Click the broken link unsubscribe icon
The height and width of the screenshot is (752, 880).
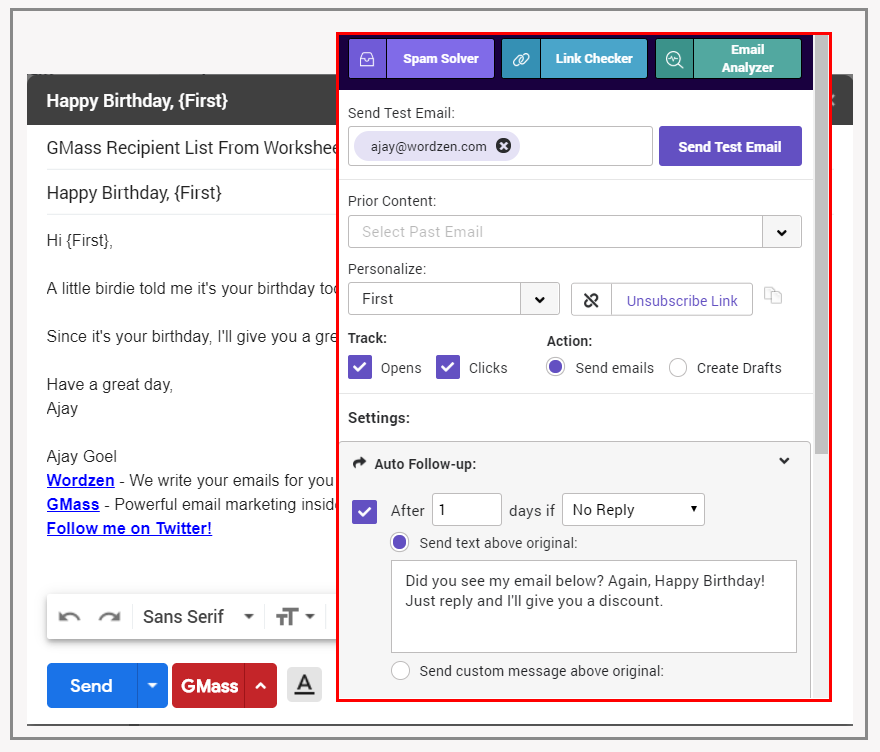(591, 300)
